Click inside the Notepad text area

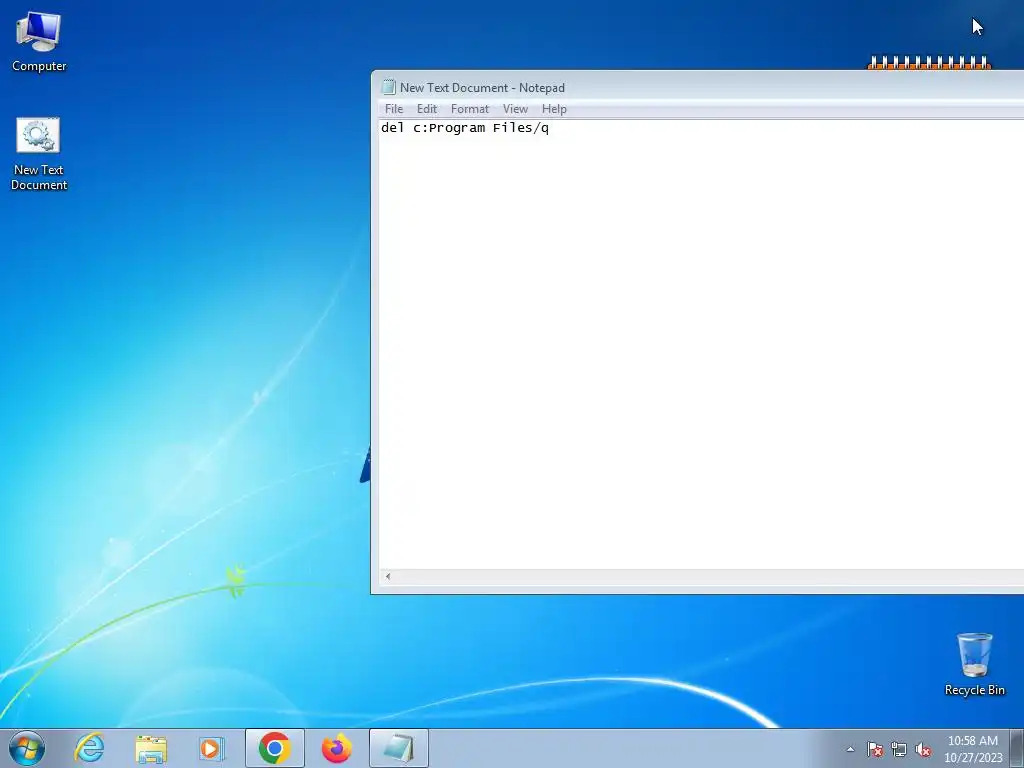[701, 344]
